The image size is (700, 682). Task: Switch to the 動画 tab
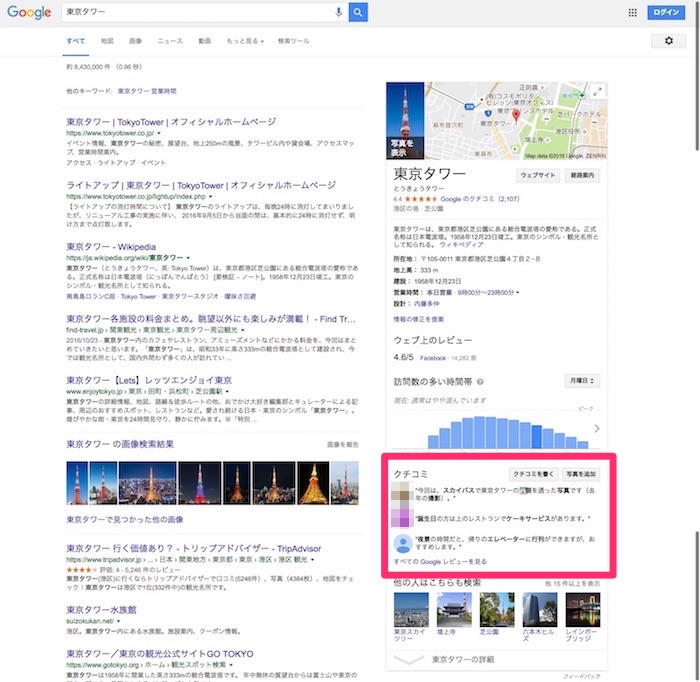click(204, 41)
